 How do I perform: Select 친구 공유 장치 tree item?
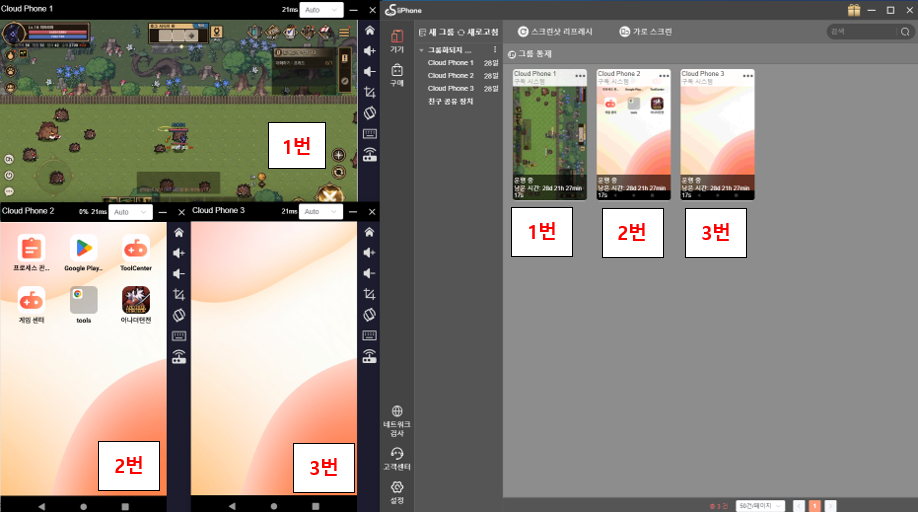(450, 101)
